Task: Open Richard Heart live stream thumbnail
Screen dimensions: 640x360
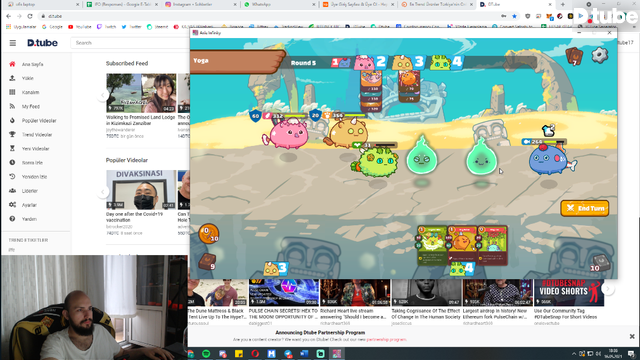Action: (355, 293)
